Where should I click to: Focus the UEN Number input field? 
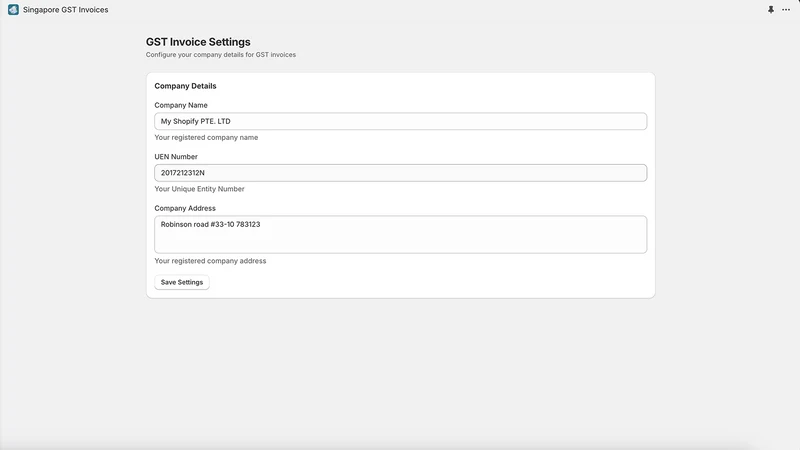pos(401,173)
